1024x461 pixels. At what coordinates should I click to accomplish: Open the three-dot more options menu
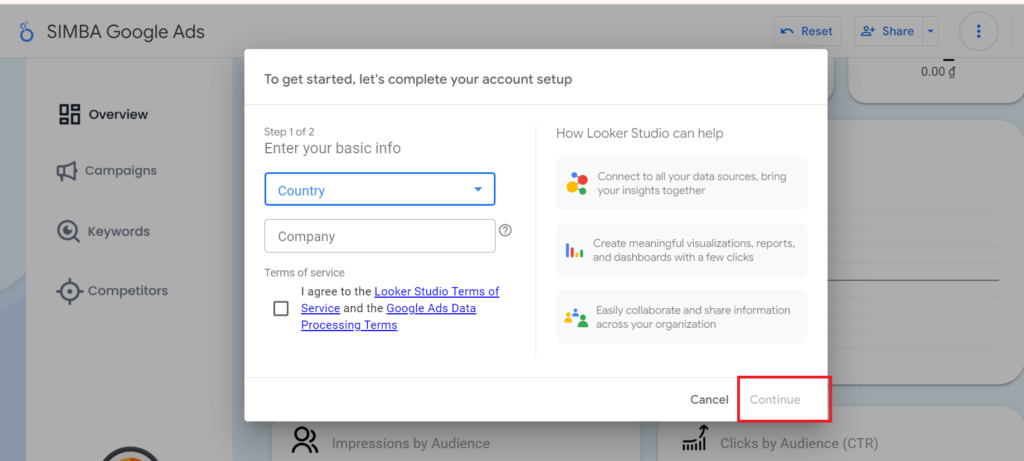coord(978,31)
